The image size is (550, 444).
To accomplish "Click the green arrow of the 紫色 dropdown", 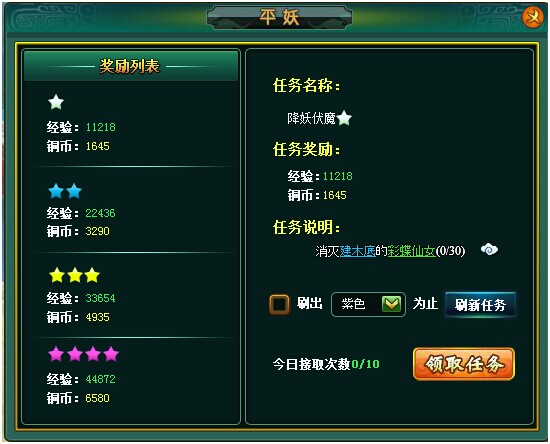I will pyautogui.click(x=391, y=304).
